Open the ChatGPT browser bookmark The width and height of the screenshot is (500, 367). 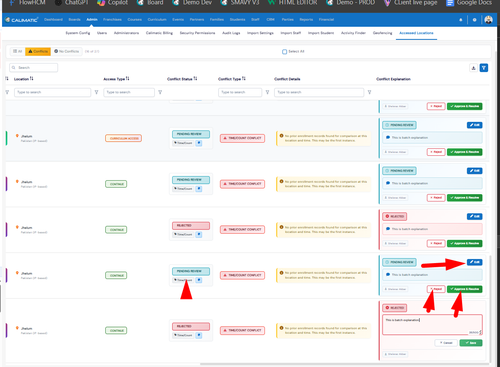tap(72, 3)
